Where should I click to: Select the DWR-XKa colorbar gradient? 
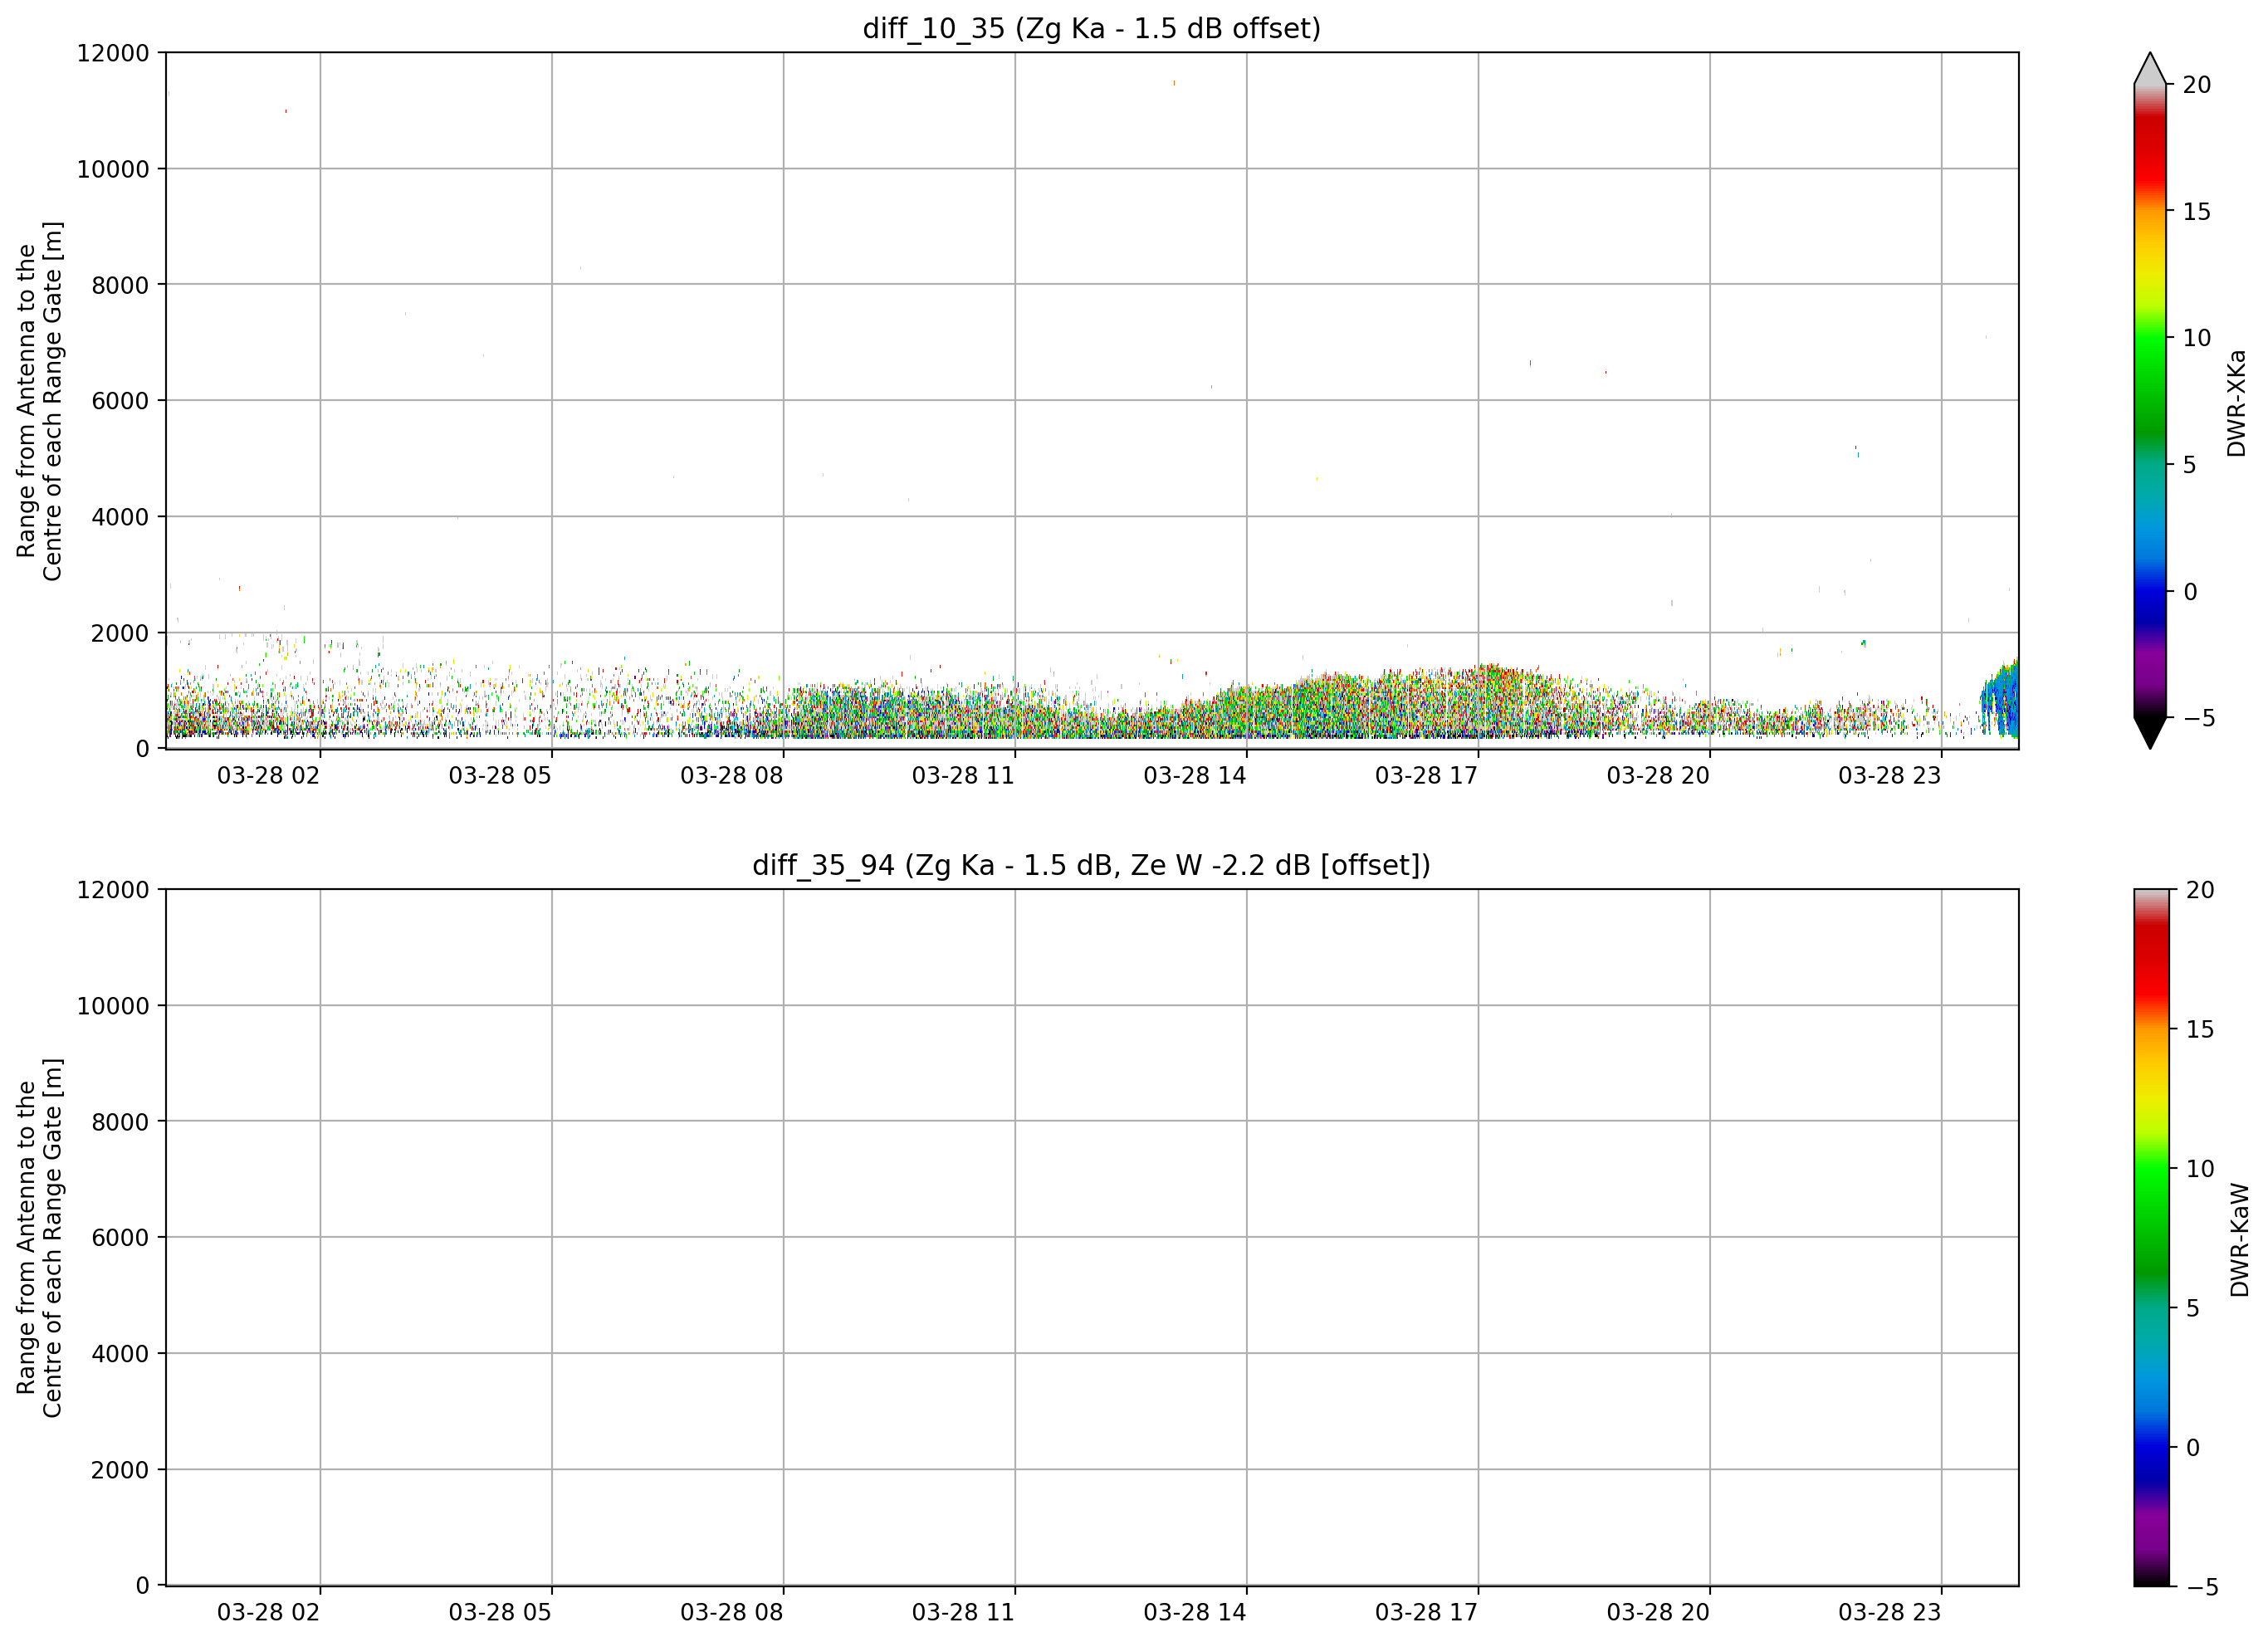[2150, 401]
